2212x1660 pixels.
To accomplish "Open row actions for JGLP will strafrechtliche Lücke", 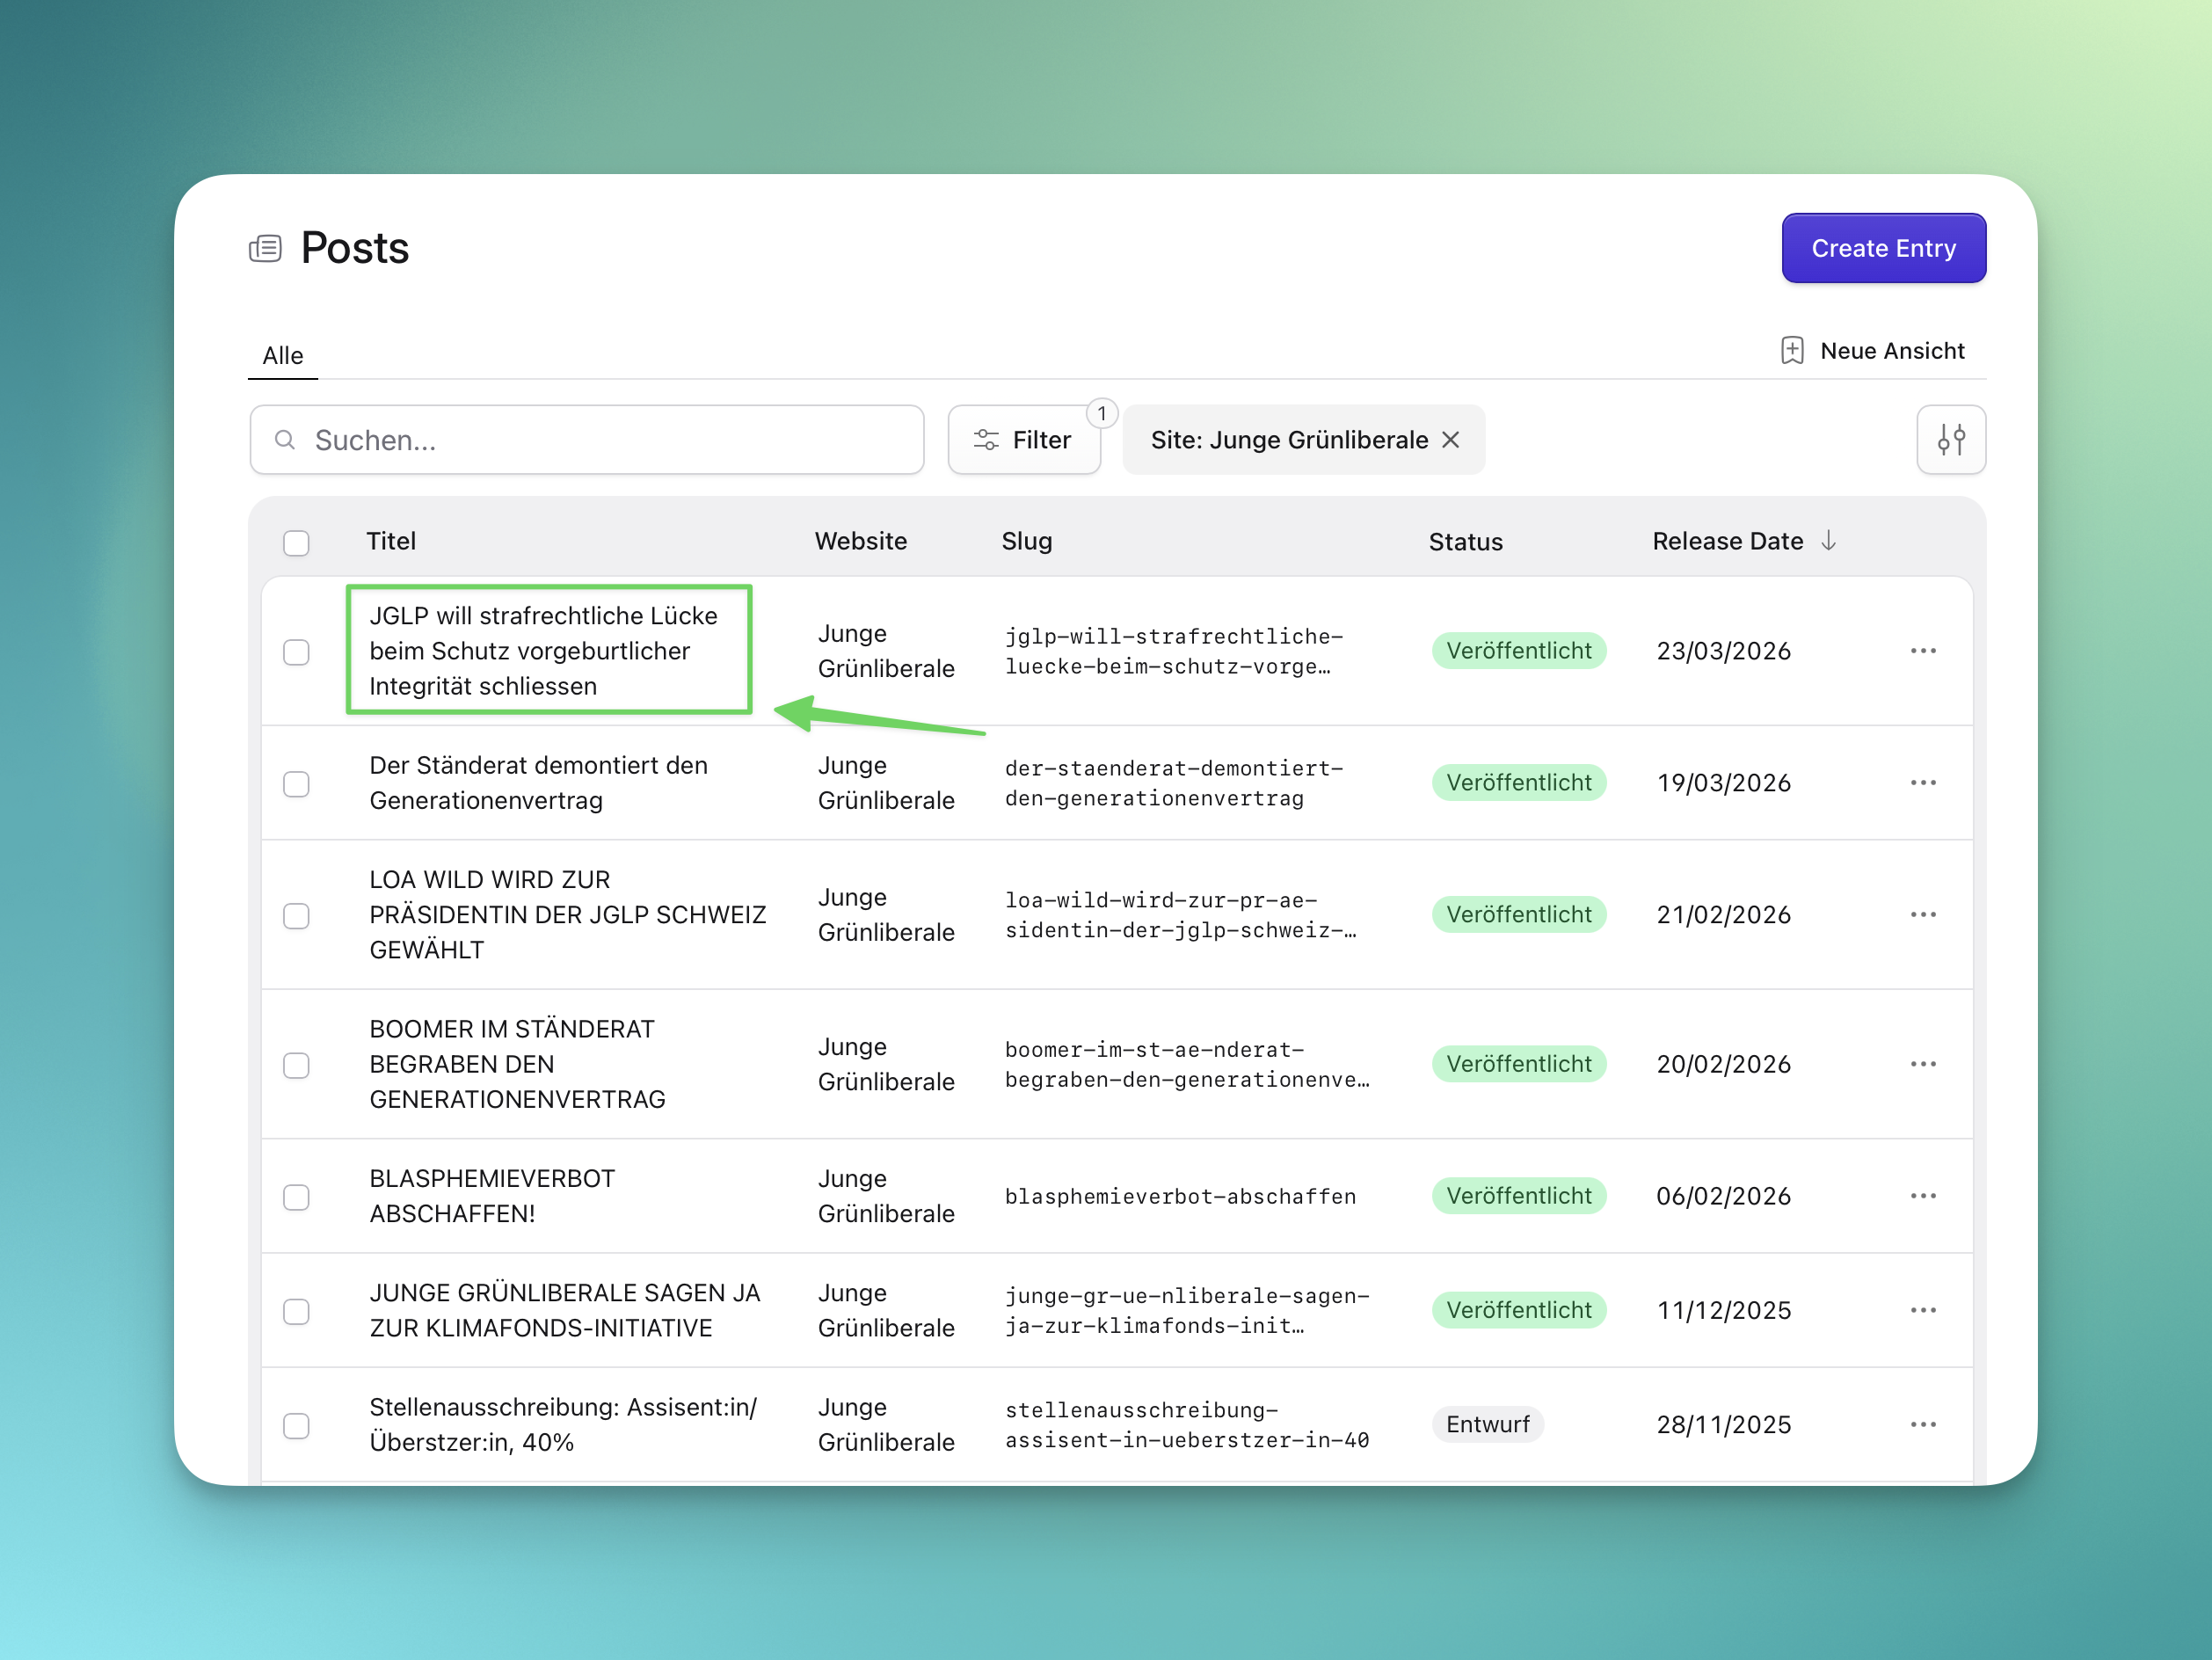I will coord(1922,651).
